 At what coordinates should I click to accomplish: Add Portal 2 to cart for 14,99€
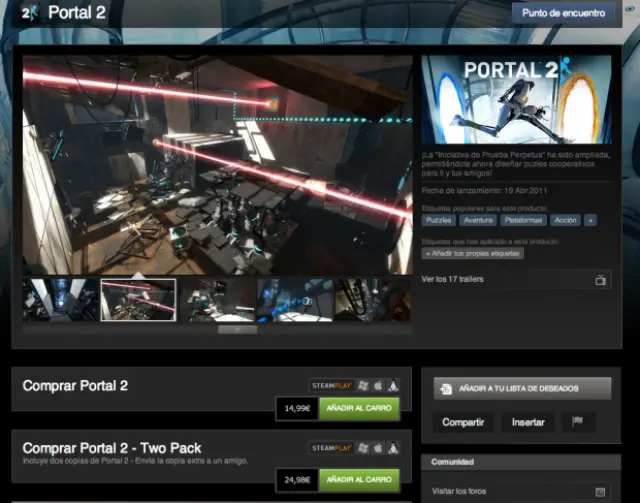click(x=359, y=407)
